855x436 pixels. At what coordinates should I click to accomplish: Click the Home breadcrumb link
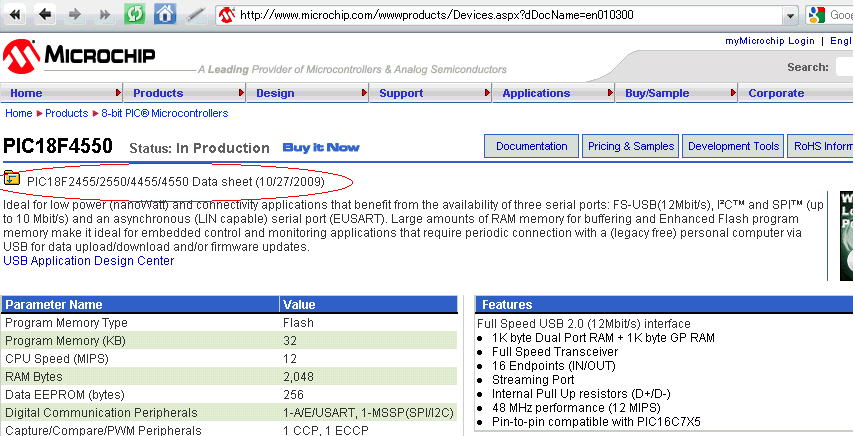(x=19, y=113)
